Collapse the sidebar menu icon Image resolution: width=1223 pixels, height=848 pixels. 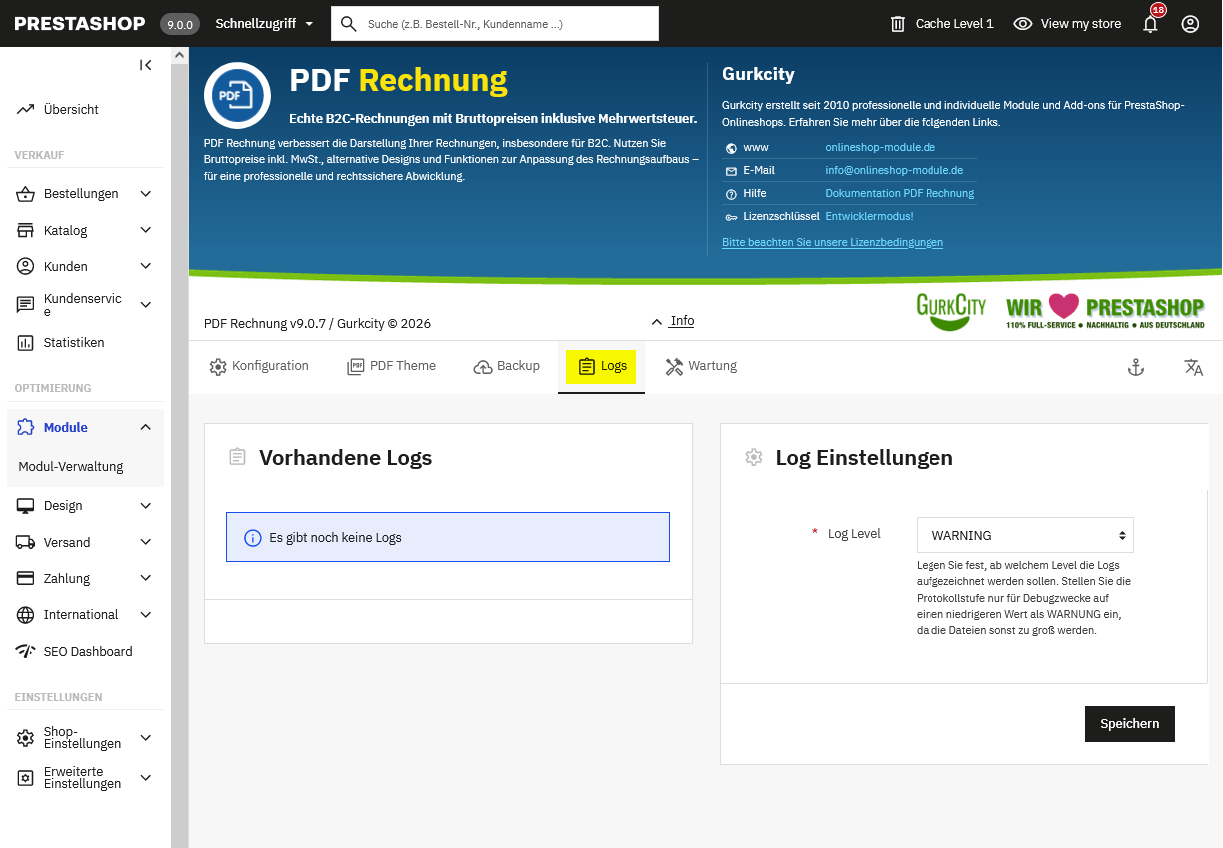coord(146,65)
